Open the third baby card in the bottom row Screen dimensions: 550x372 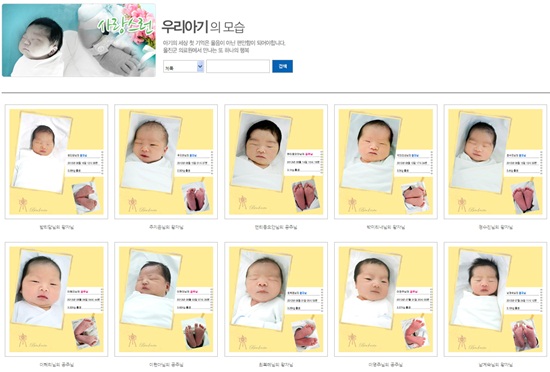point(276,299)
